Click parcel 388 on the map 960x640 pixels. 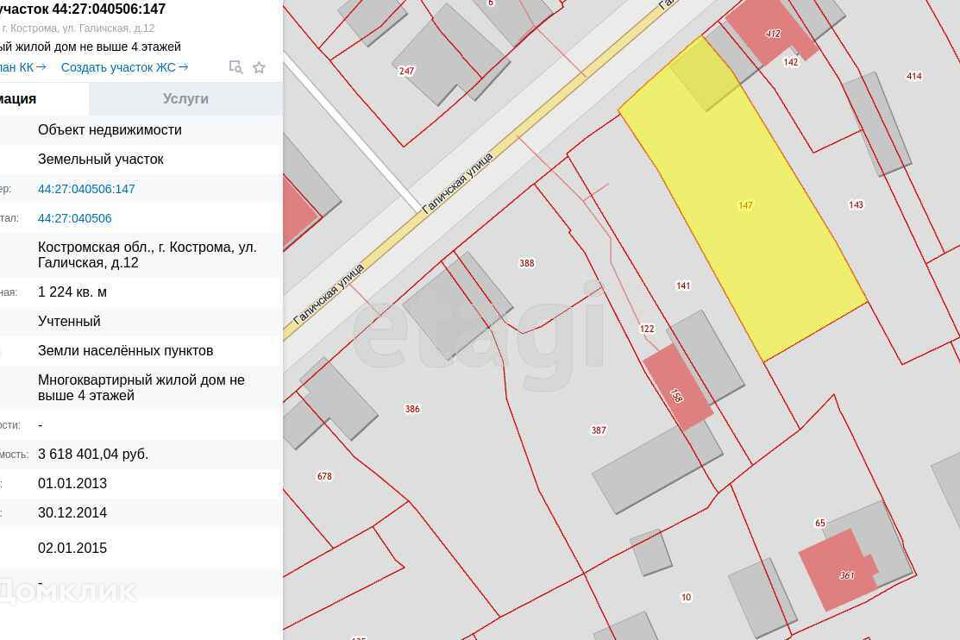point(526,263)
